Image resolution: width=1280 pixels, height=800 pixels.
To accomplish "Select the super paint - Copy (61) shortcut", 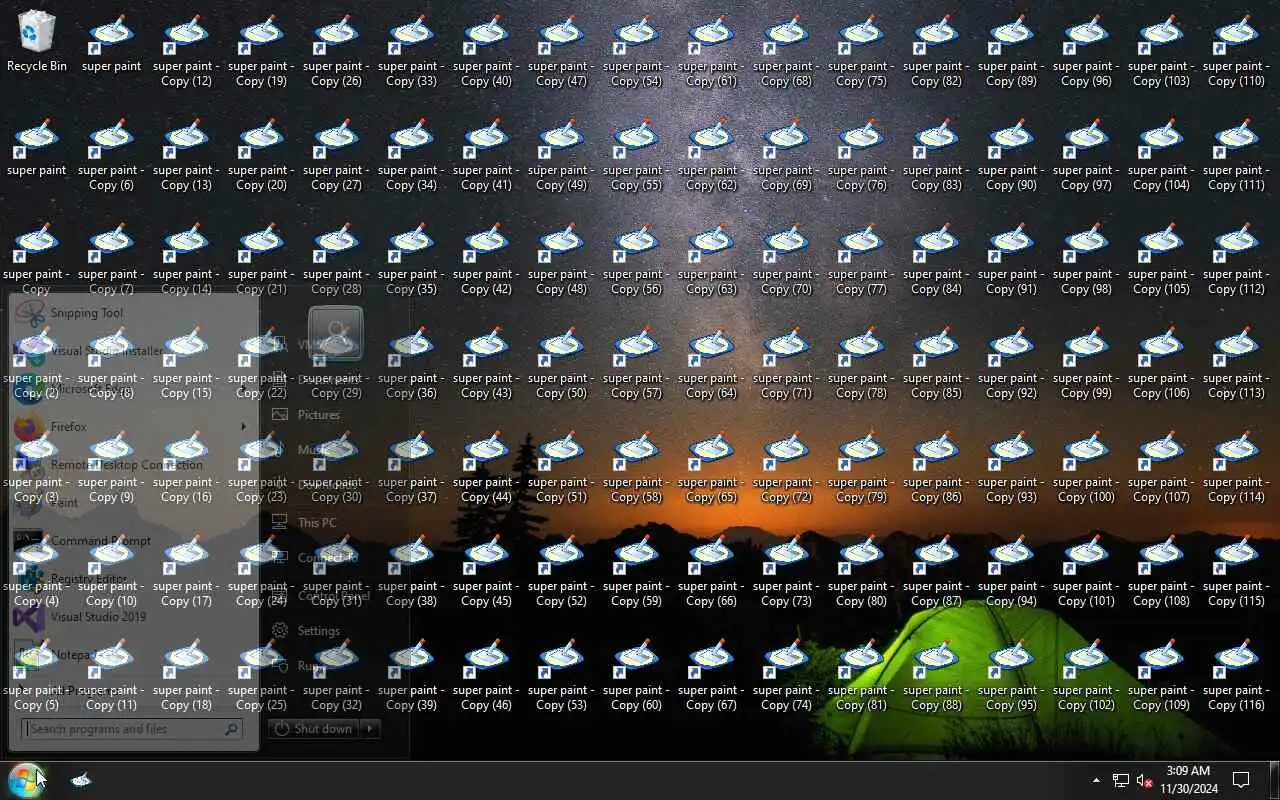I will click(x=711, y=51).
